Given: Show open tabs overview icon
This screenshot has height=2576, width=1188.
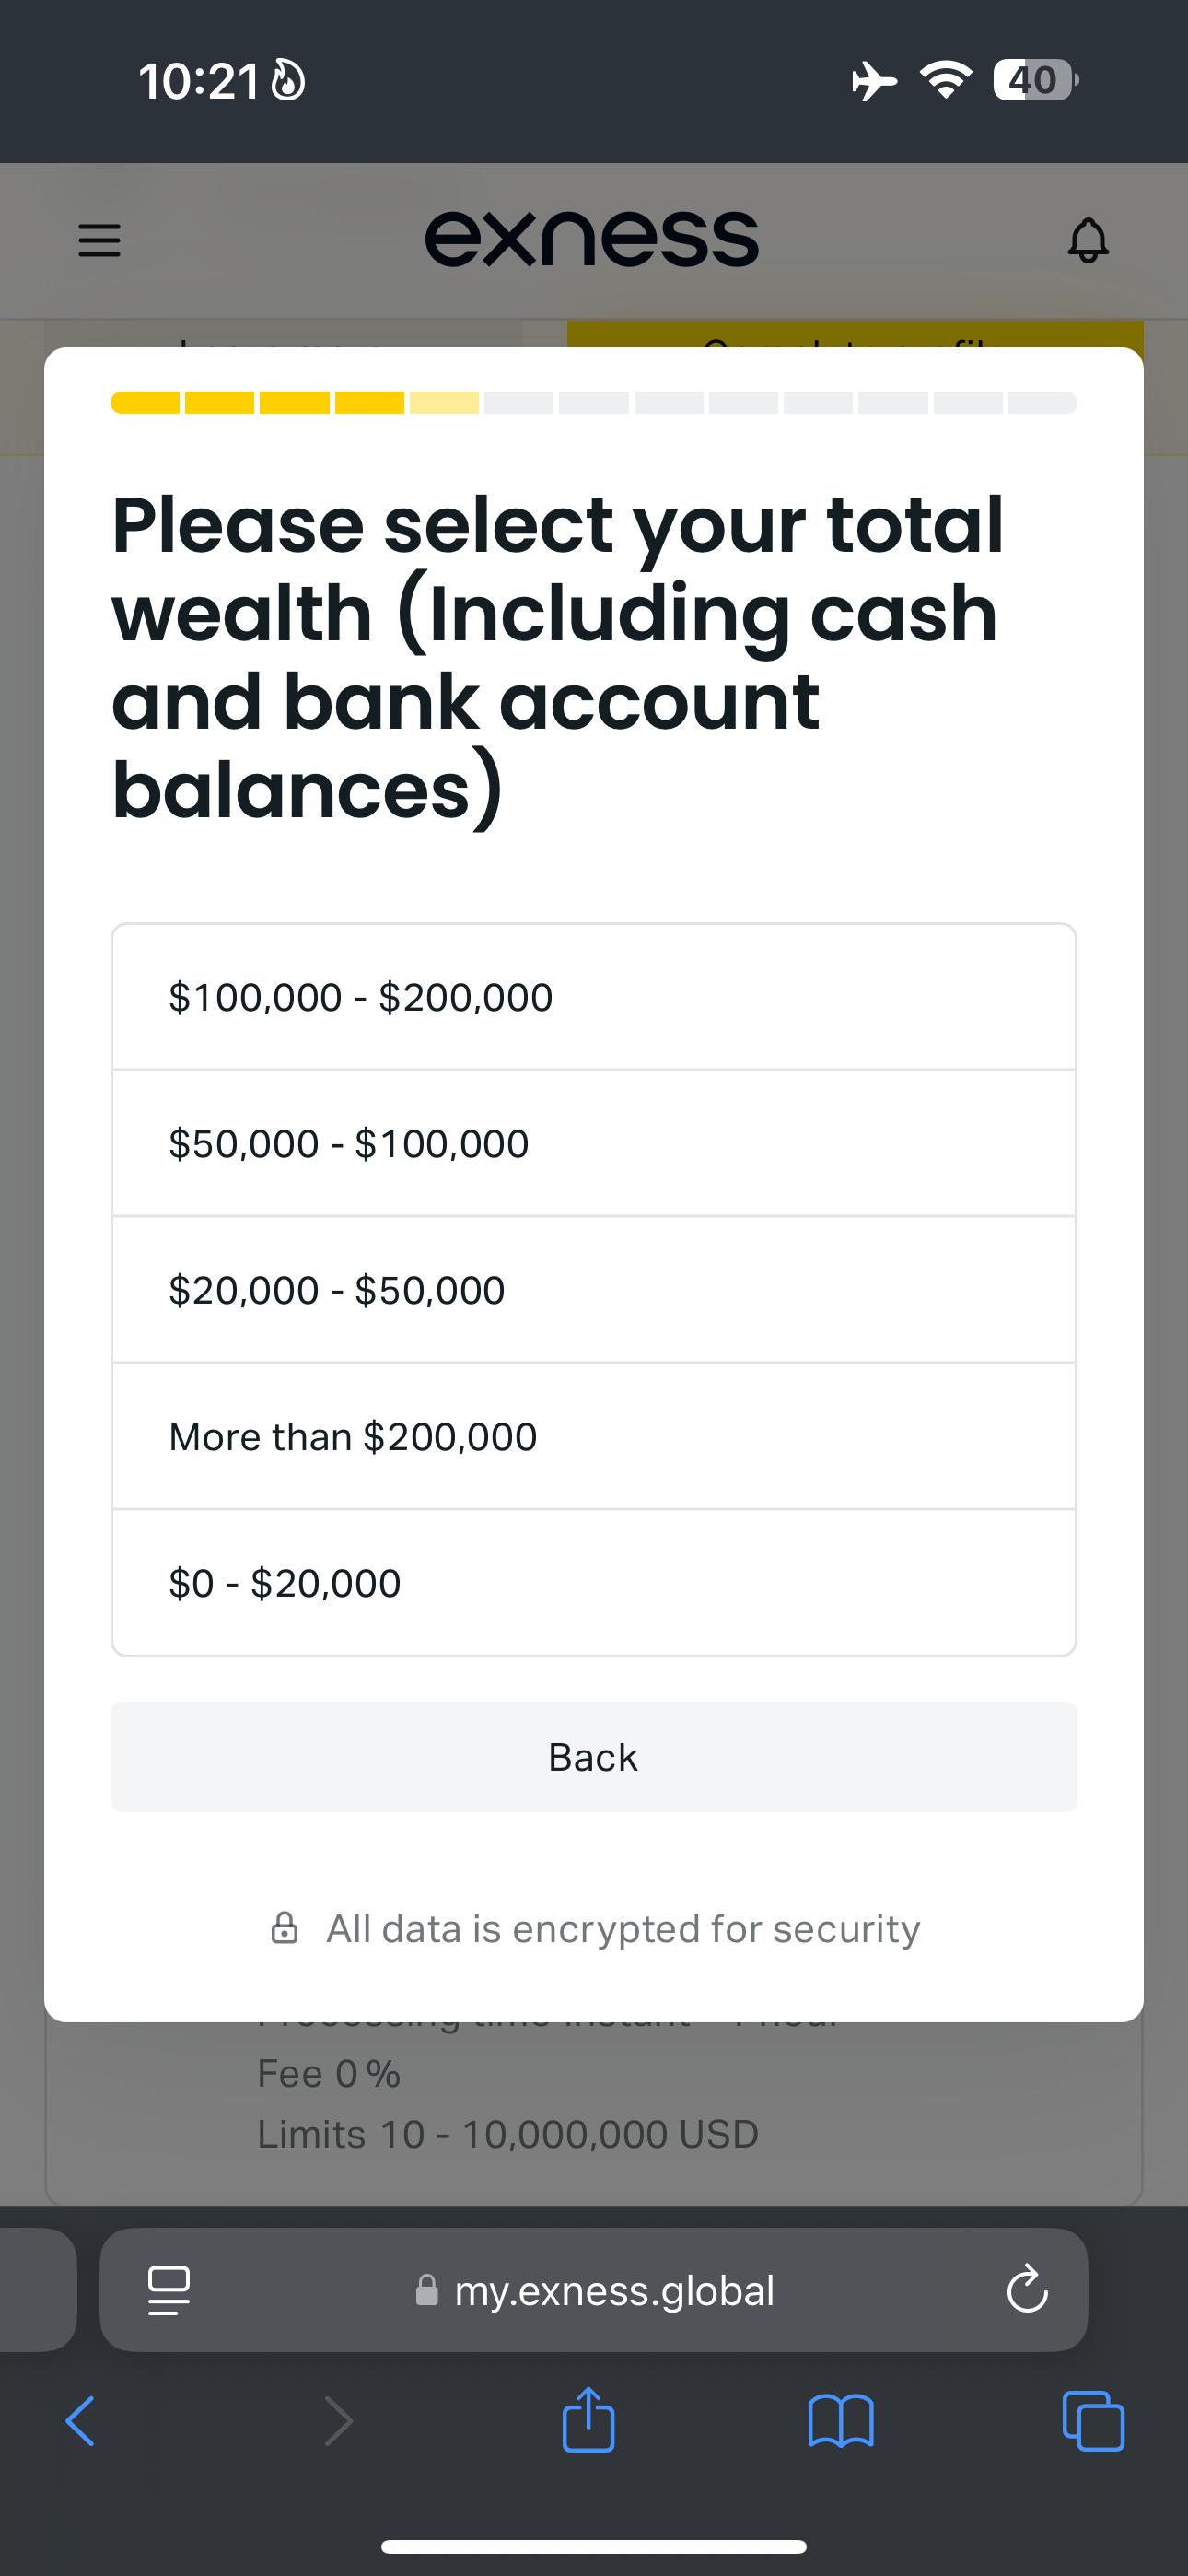Looking at the screenshot, I should click(x=1093, y=2421).
